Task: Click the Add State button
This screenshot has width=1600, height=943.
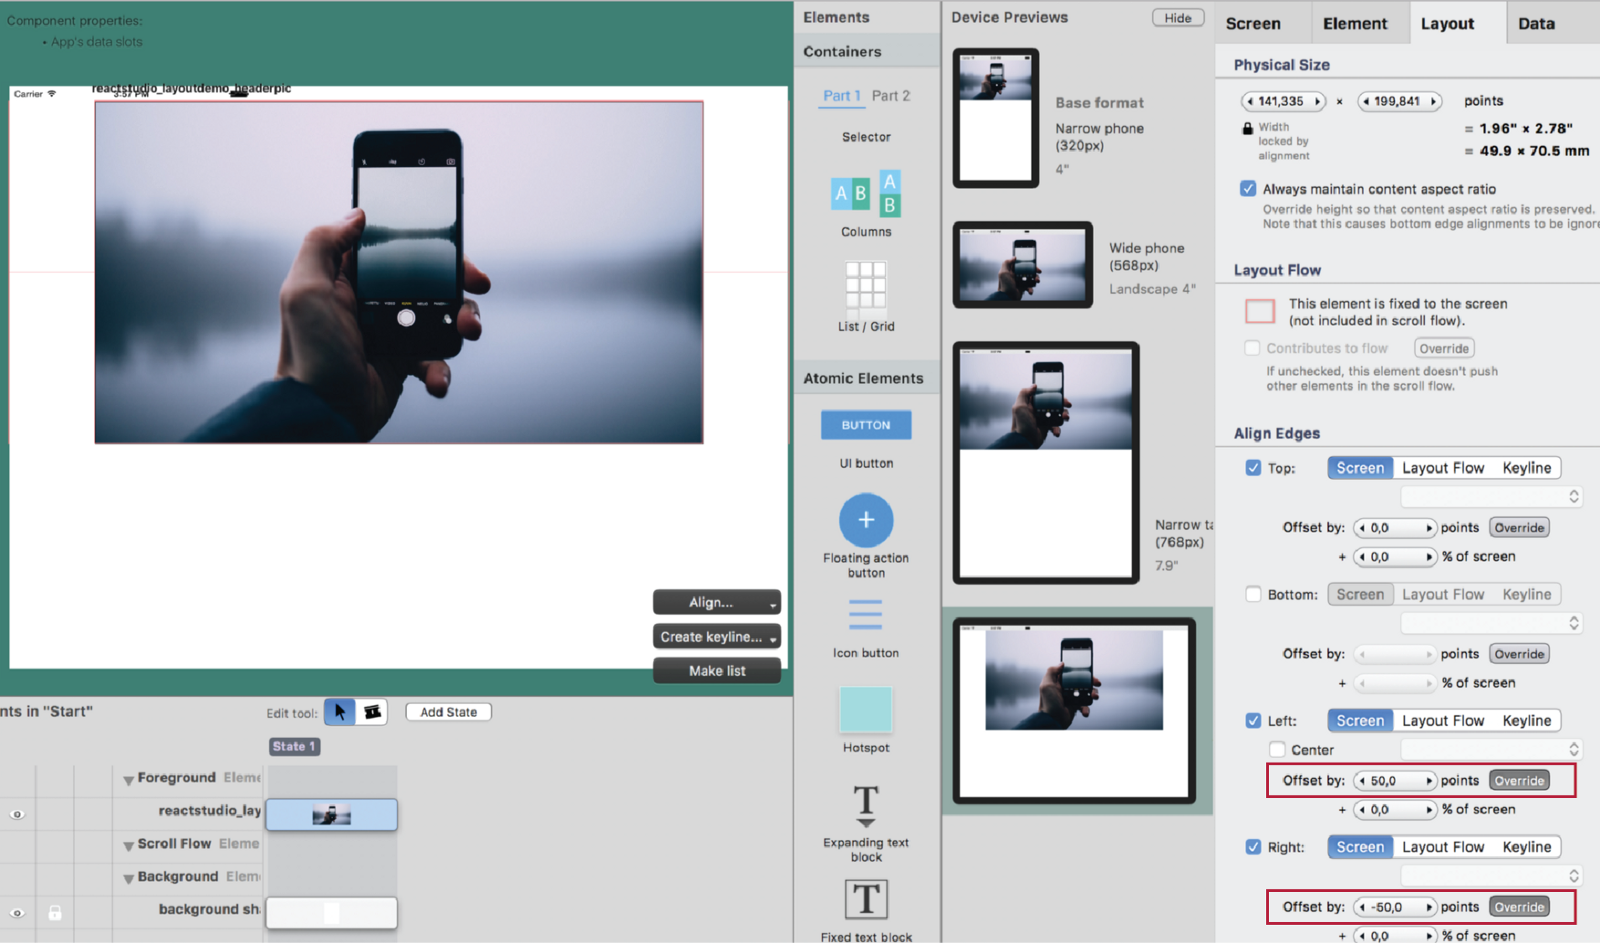Action: click(x=448, y=712)
